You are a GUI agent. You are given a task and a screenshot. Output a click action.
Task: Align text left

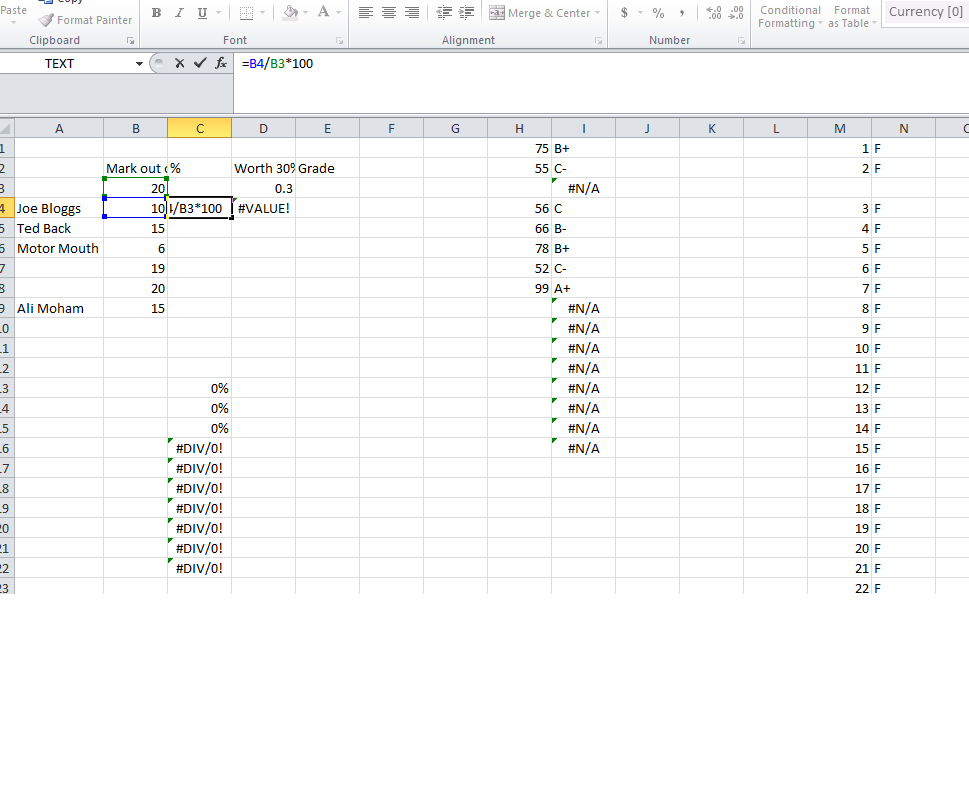coord(366,12)
